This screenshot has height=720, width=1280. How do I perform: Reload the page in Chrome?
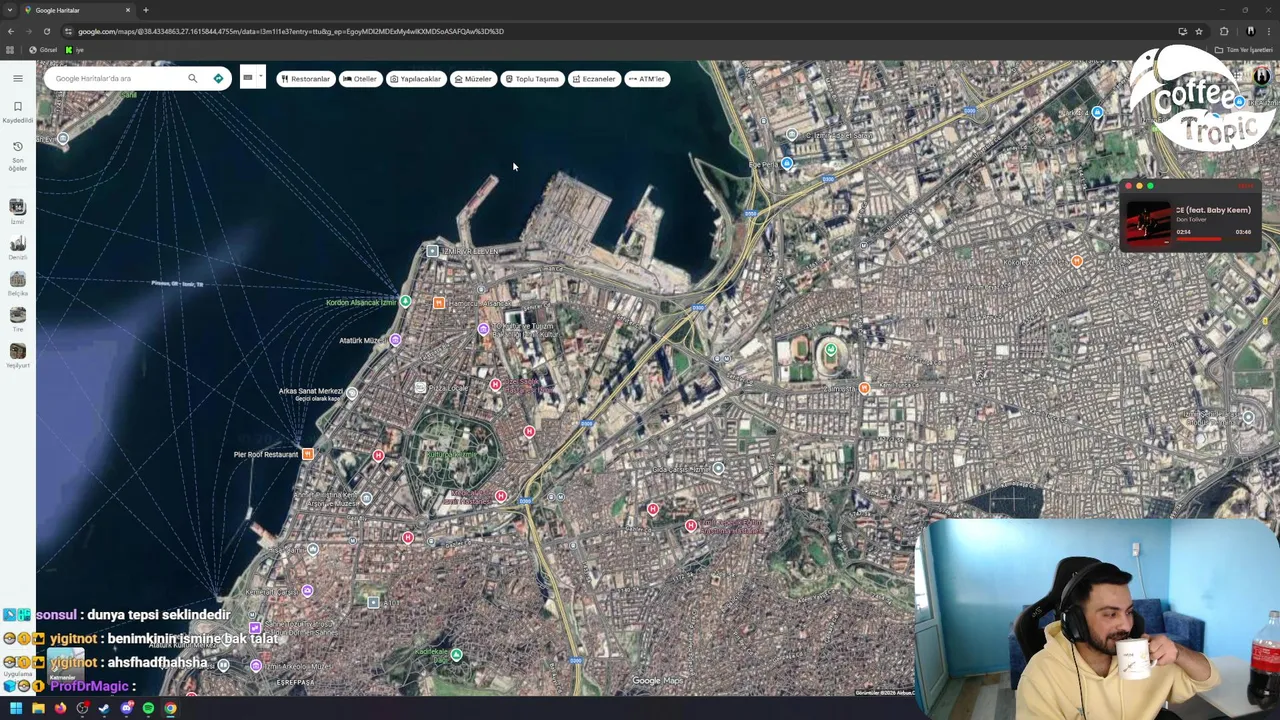46,31
